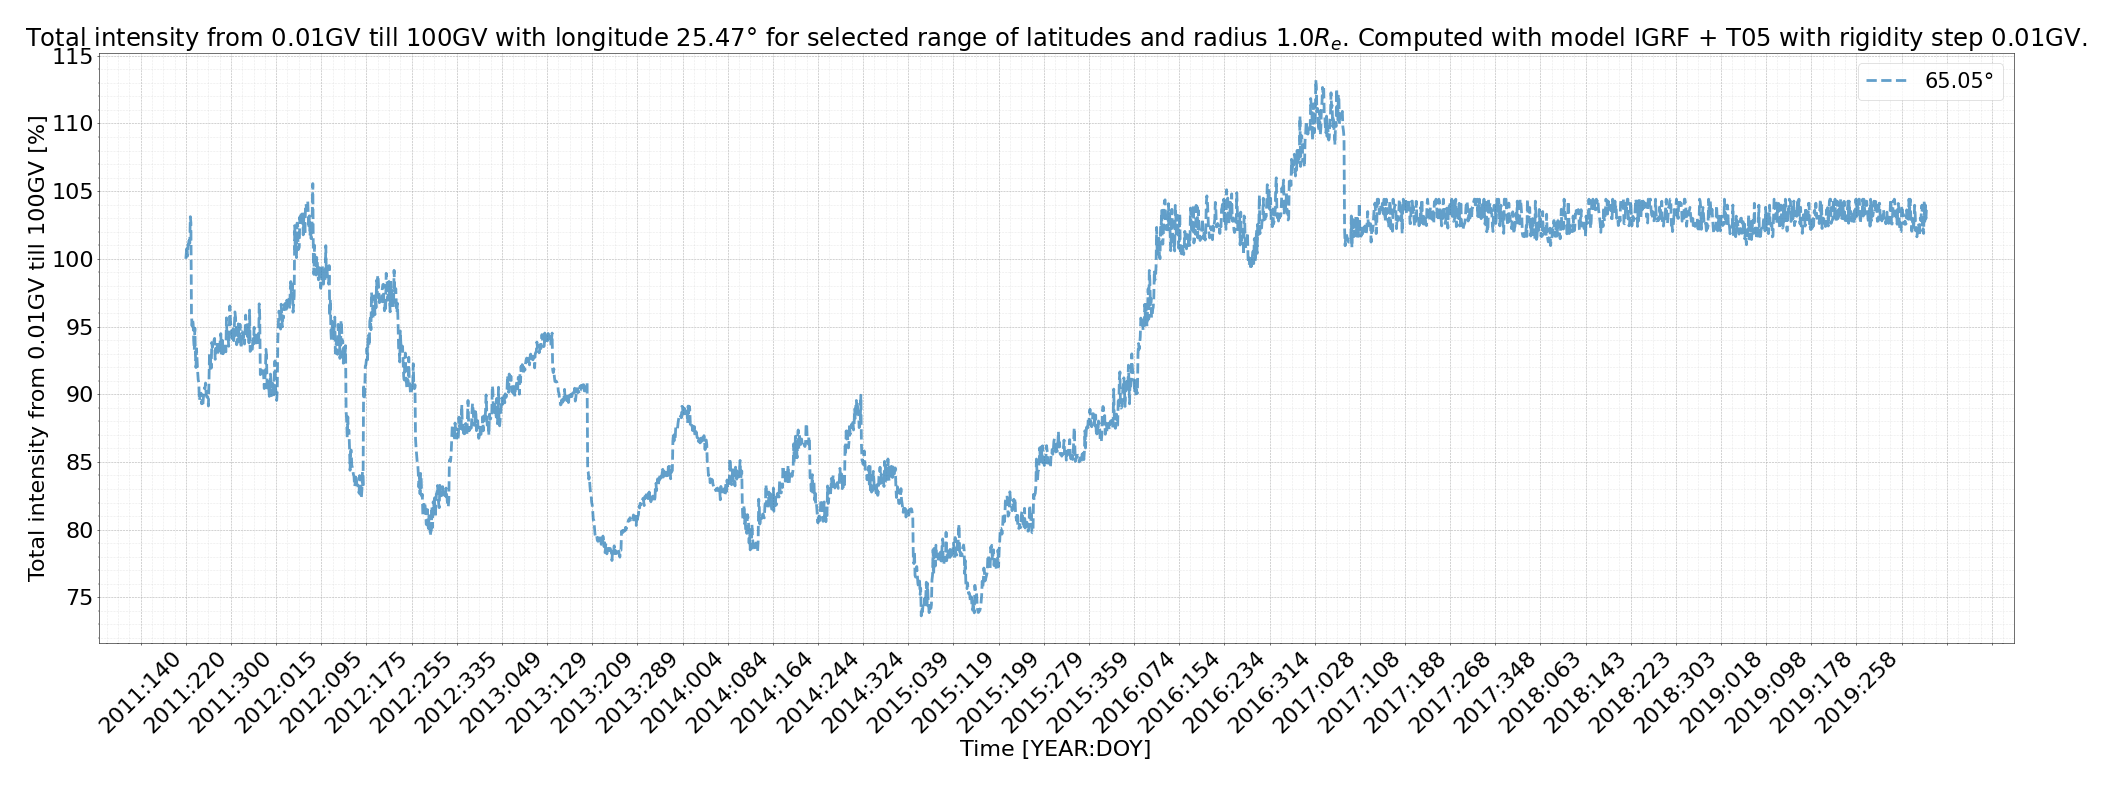Click the y-axis tick label 115
This screenshot has width=2112, height=785.
[73, 57]
